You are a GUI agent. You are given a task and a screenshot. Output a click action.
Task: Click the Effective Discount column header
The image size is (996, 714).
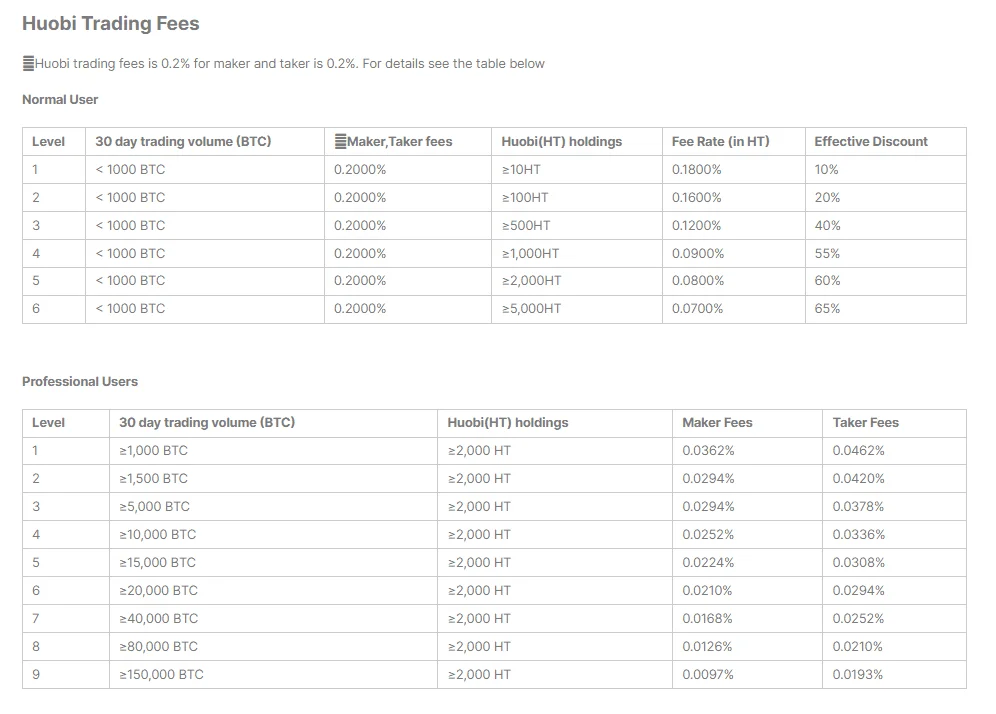pos(871,142)
